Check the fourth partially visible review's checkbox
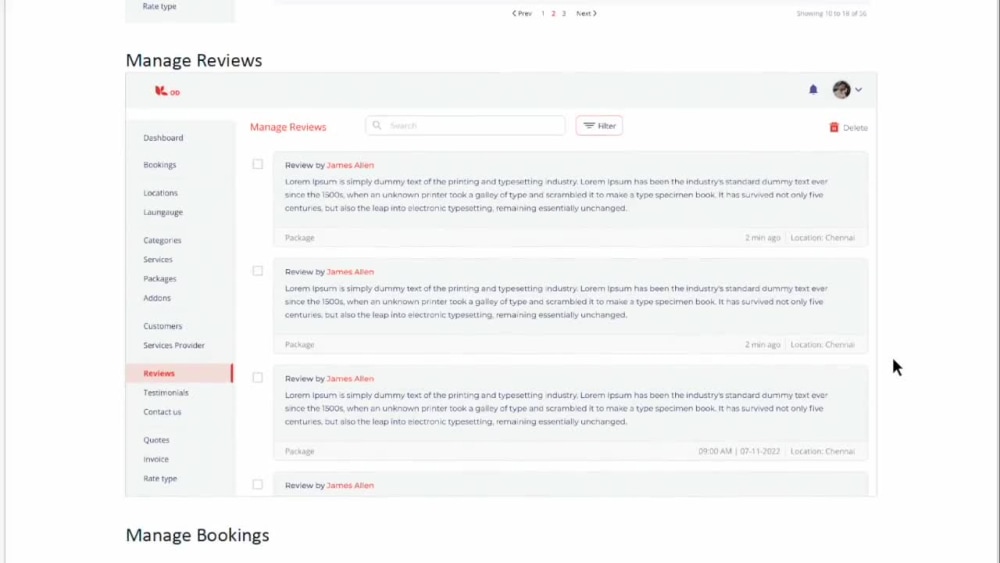The height and width of the screenshot is (563, 1000). (x=258, y=485)
